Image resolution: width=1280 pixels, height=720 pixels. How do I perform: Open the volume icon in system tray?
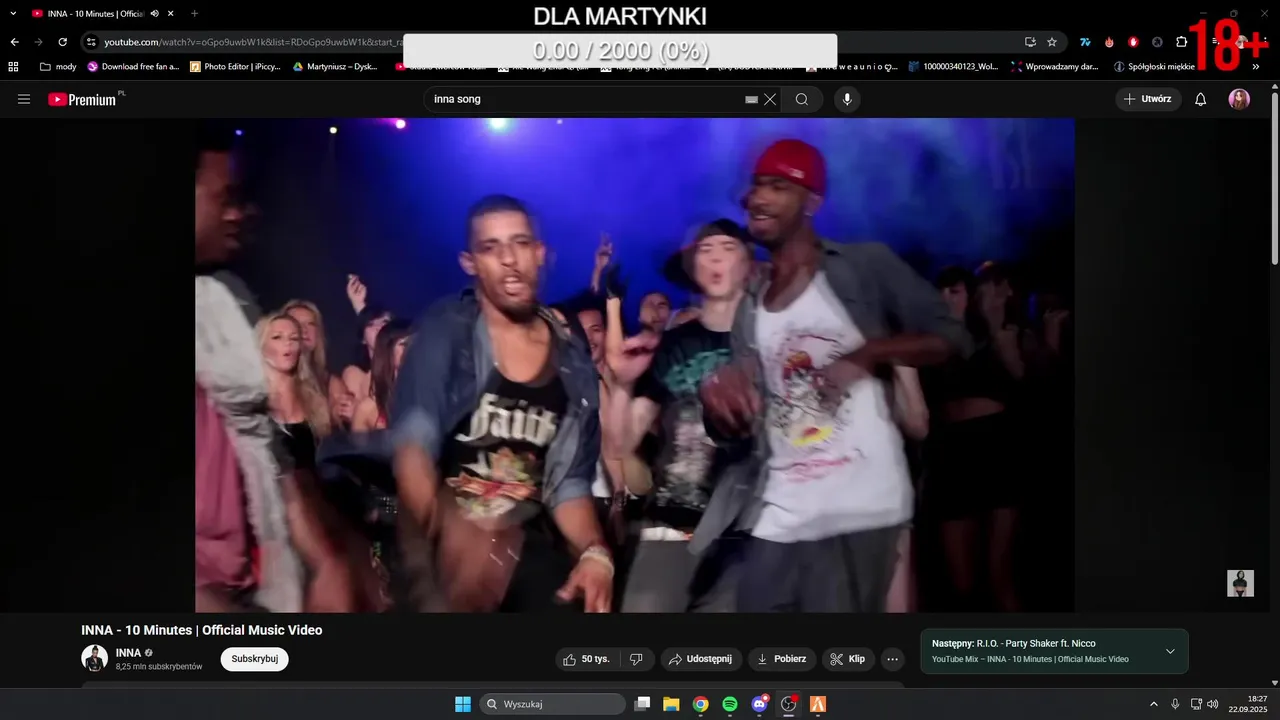[1213, 704]
